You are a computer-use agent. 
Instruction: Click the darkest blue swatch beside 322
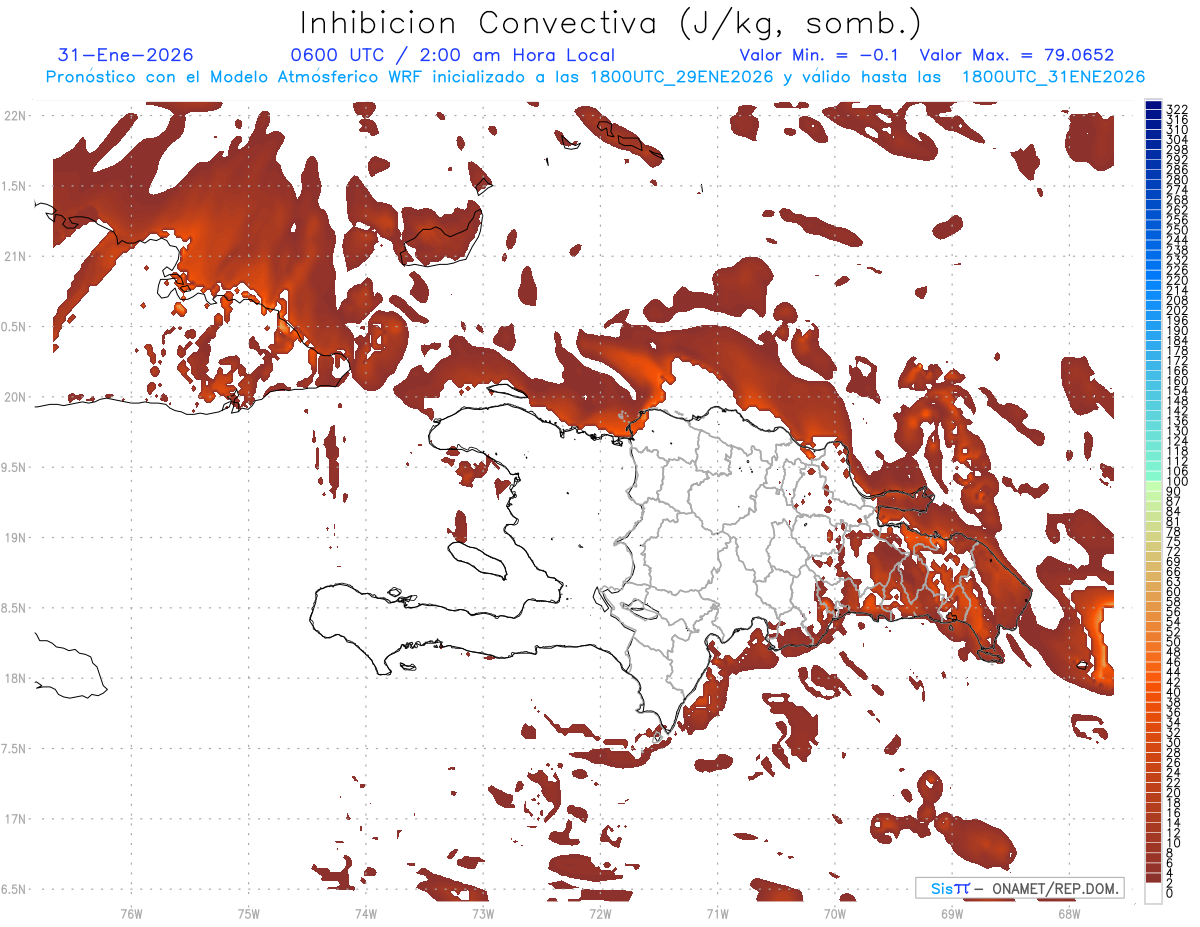pyautogui.click(x=1153, y=106)
